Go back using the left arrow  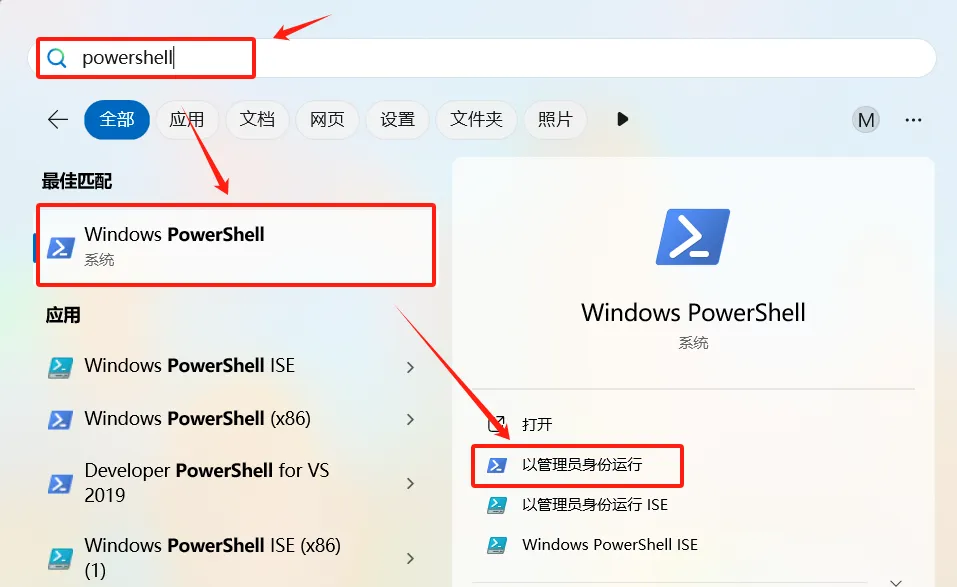(58, 120)
